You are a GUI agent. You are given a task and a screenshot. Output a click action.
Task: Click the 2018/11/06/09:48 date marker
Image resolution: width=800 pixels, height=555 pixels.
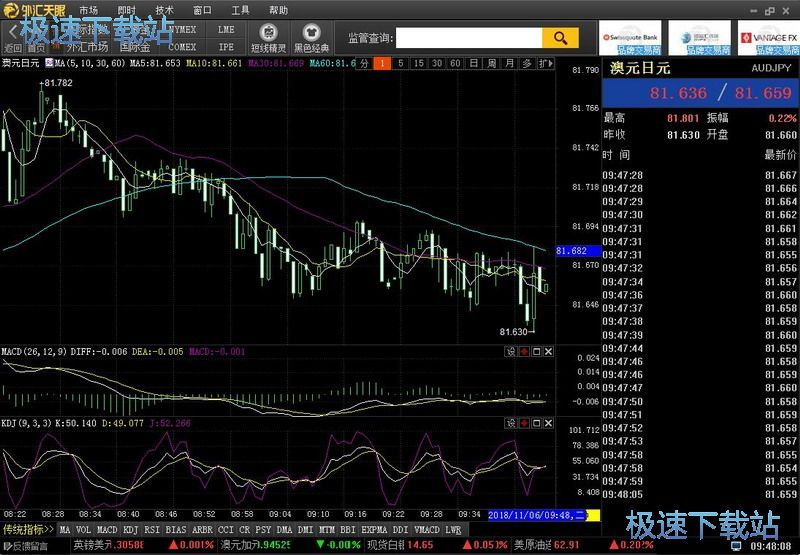pos(539,516)
